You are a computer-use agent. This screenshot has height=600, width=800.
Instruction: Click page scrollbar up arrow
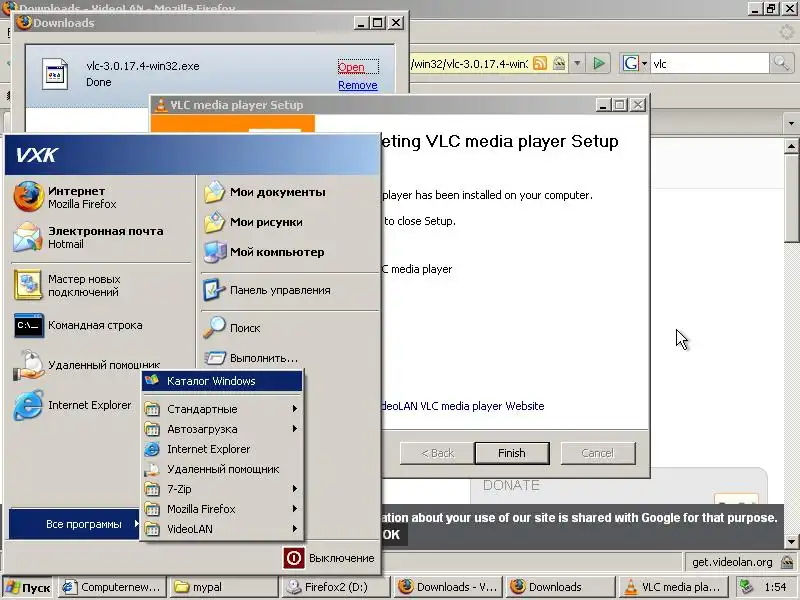point(791,146)
